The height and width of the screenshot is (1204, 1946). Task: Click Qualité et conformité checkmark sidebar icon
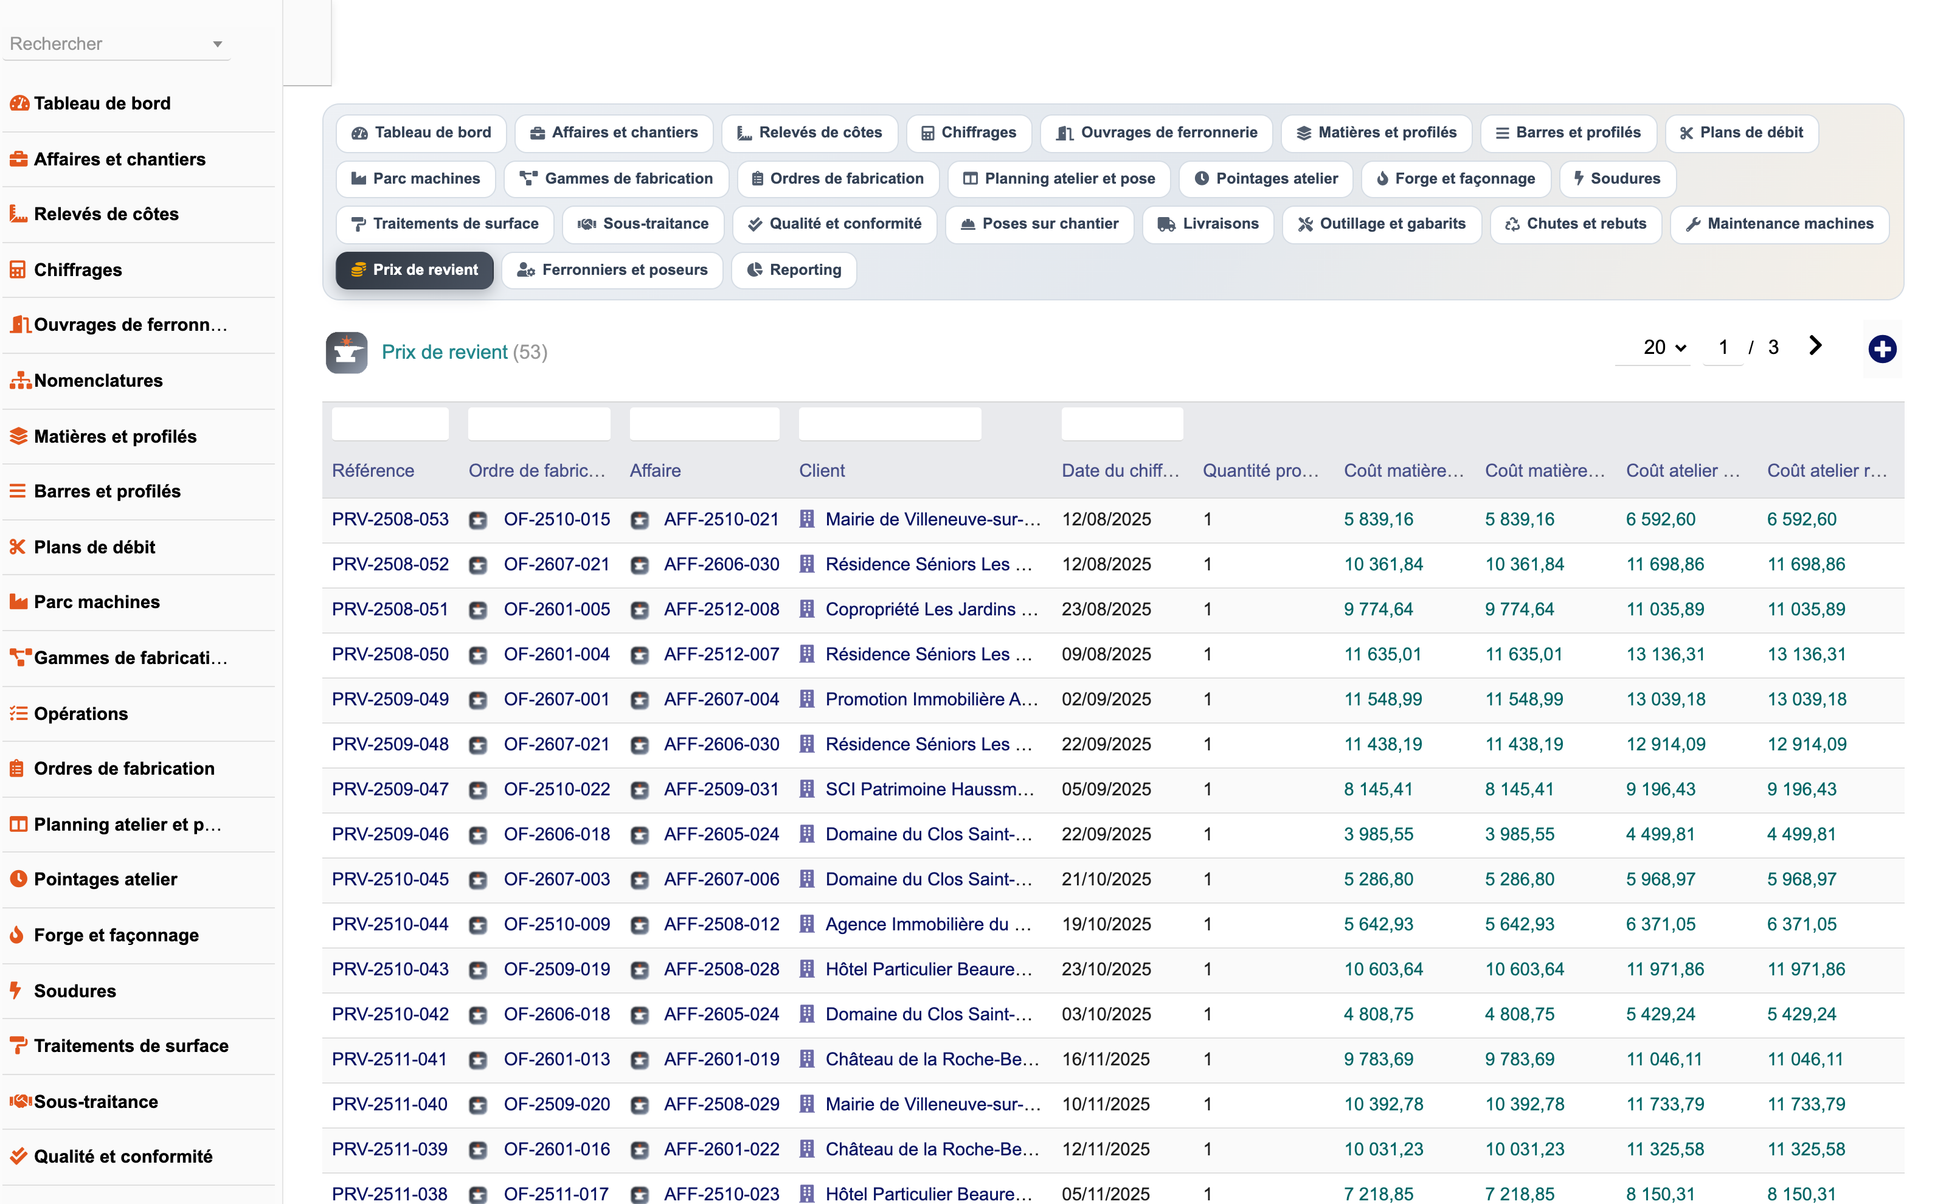pos(18,1156)
